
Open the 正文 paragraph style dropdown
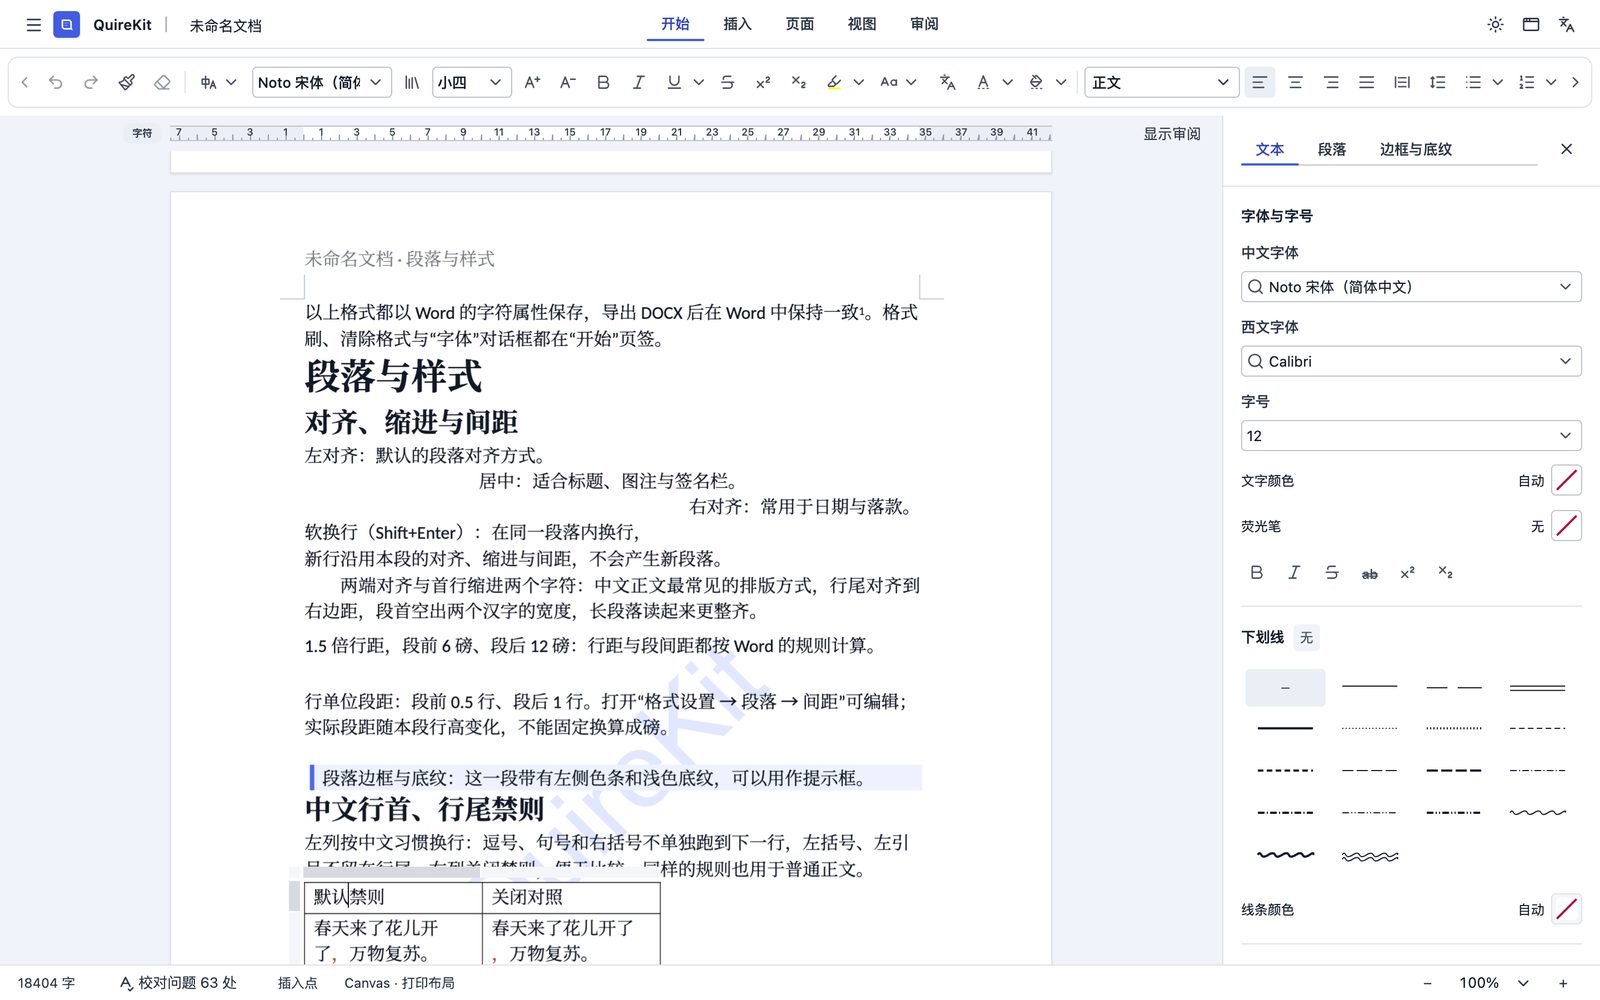[x=1162, y=82]
